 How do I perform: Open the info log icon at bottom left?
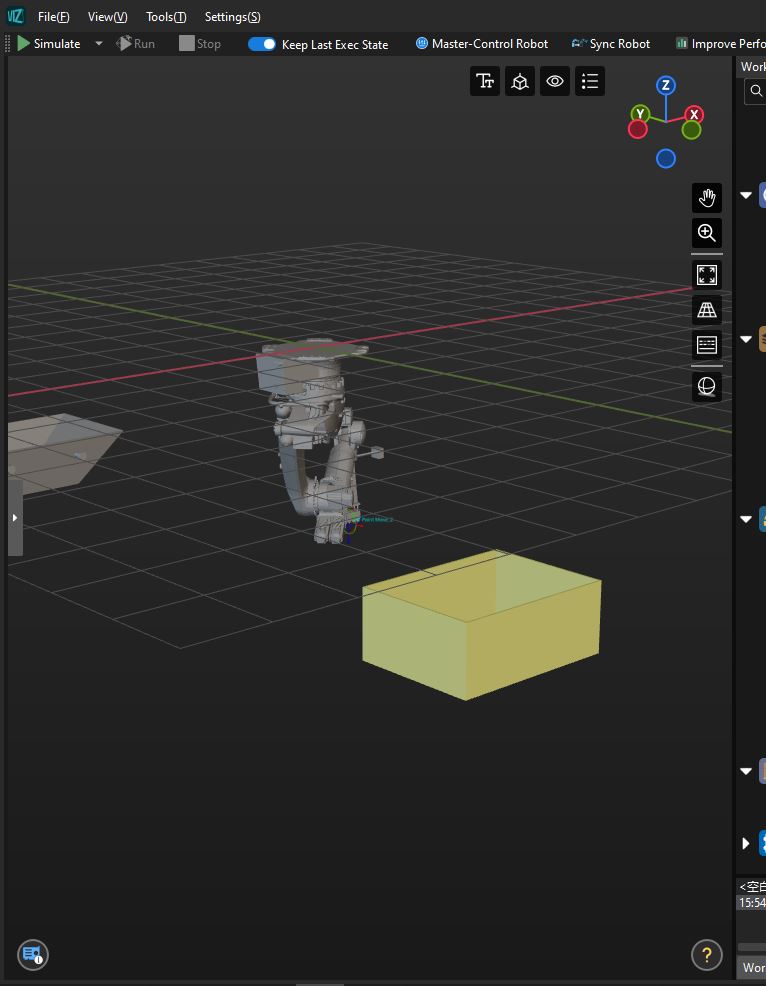32,955
